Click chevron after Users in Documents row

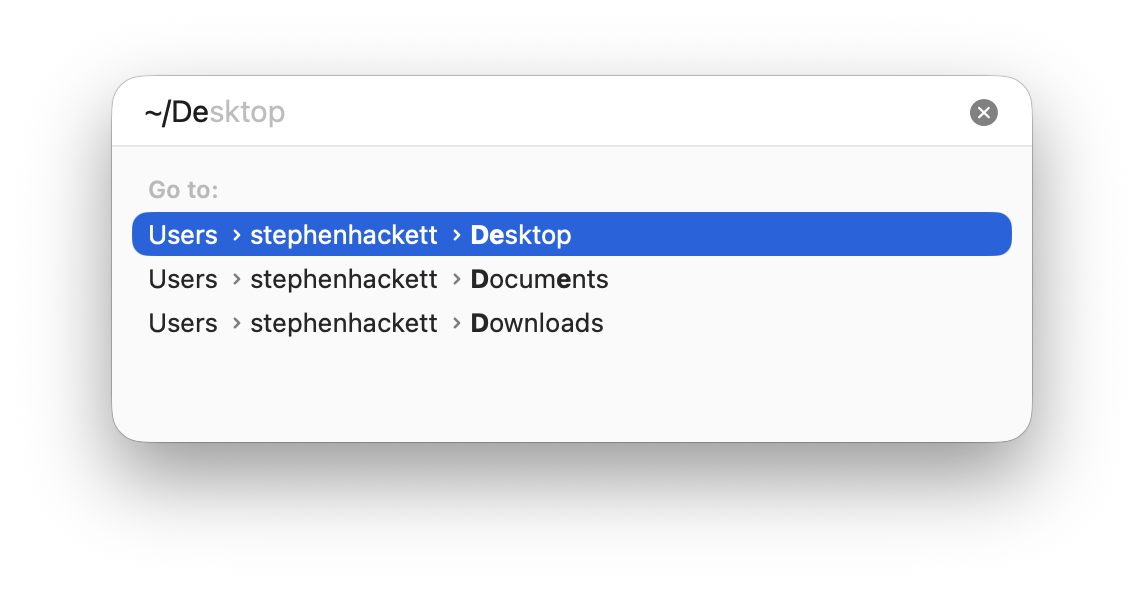(x=236, y=279)
